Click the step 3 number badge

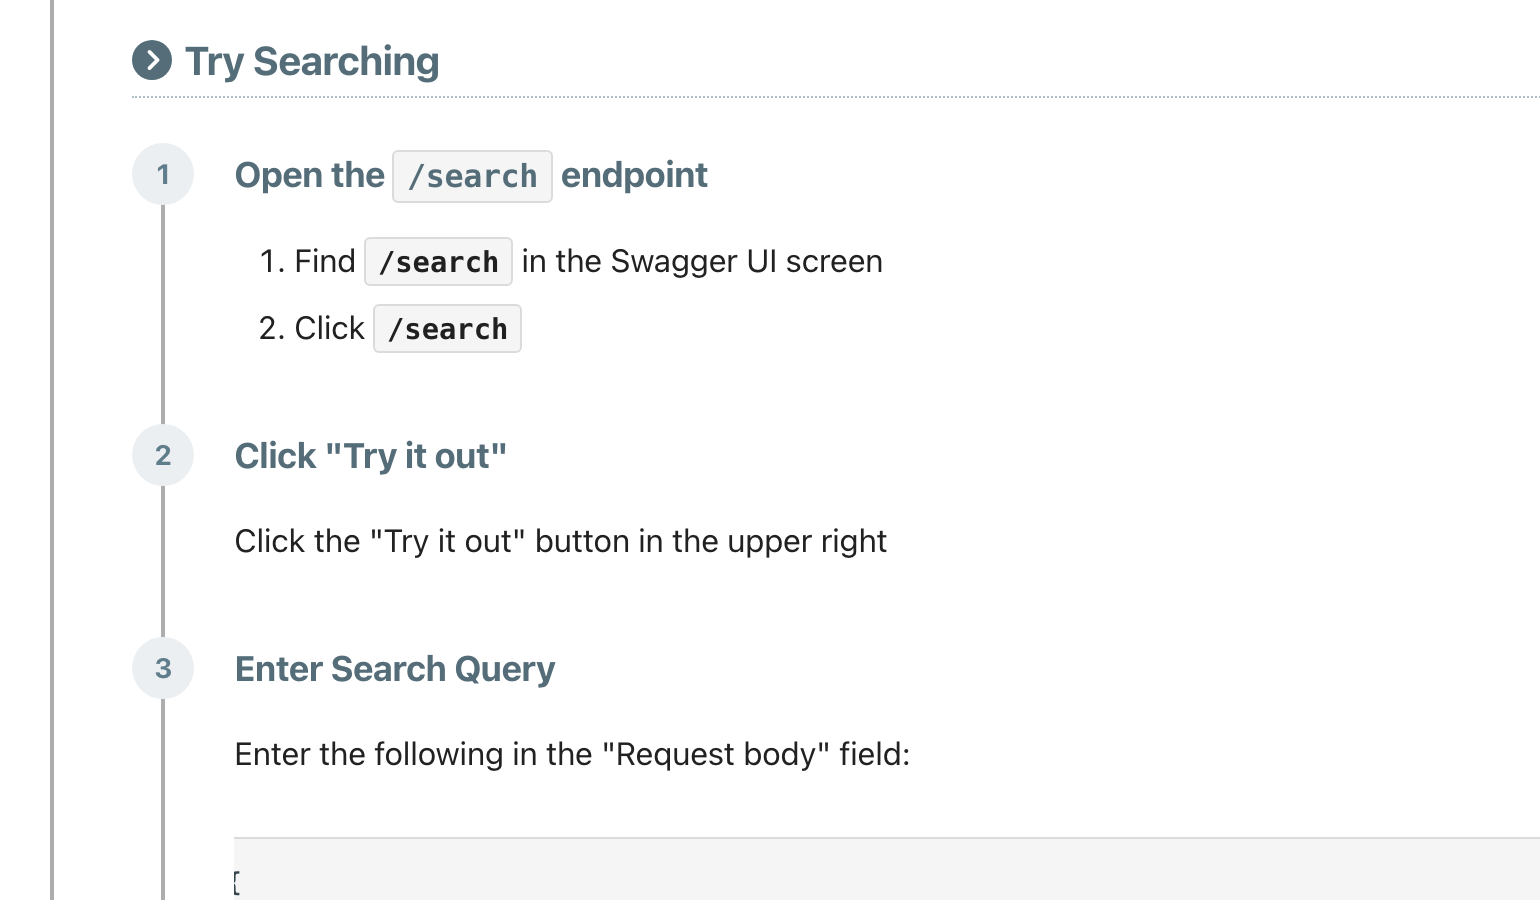163,669
